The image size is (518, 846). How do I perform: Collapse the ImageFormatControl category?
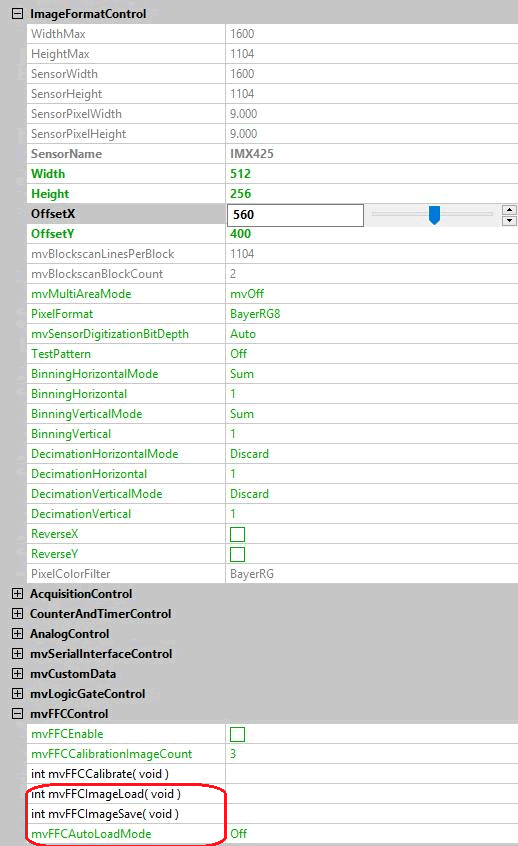[17, 14]
